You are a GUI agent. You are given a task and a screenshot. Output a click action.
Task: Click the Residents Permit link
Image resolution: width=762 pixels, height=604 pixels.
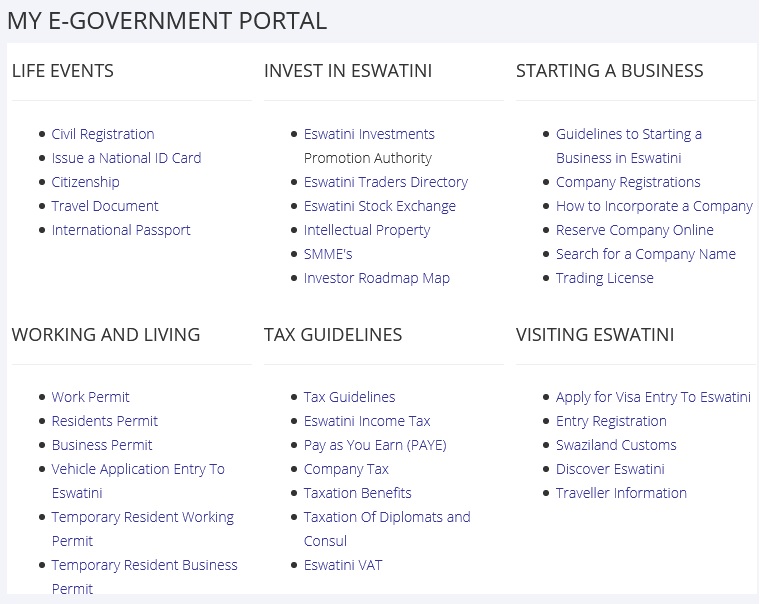(104, 421)
